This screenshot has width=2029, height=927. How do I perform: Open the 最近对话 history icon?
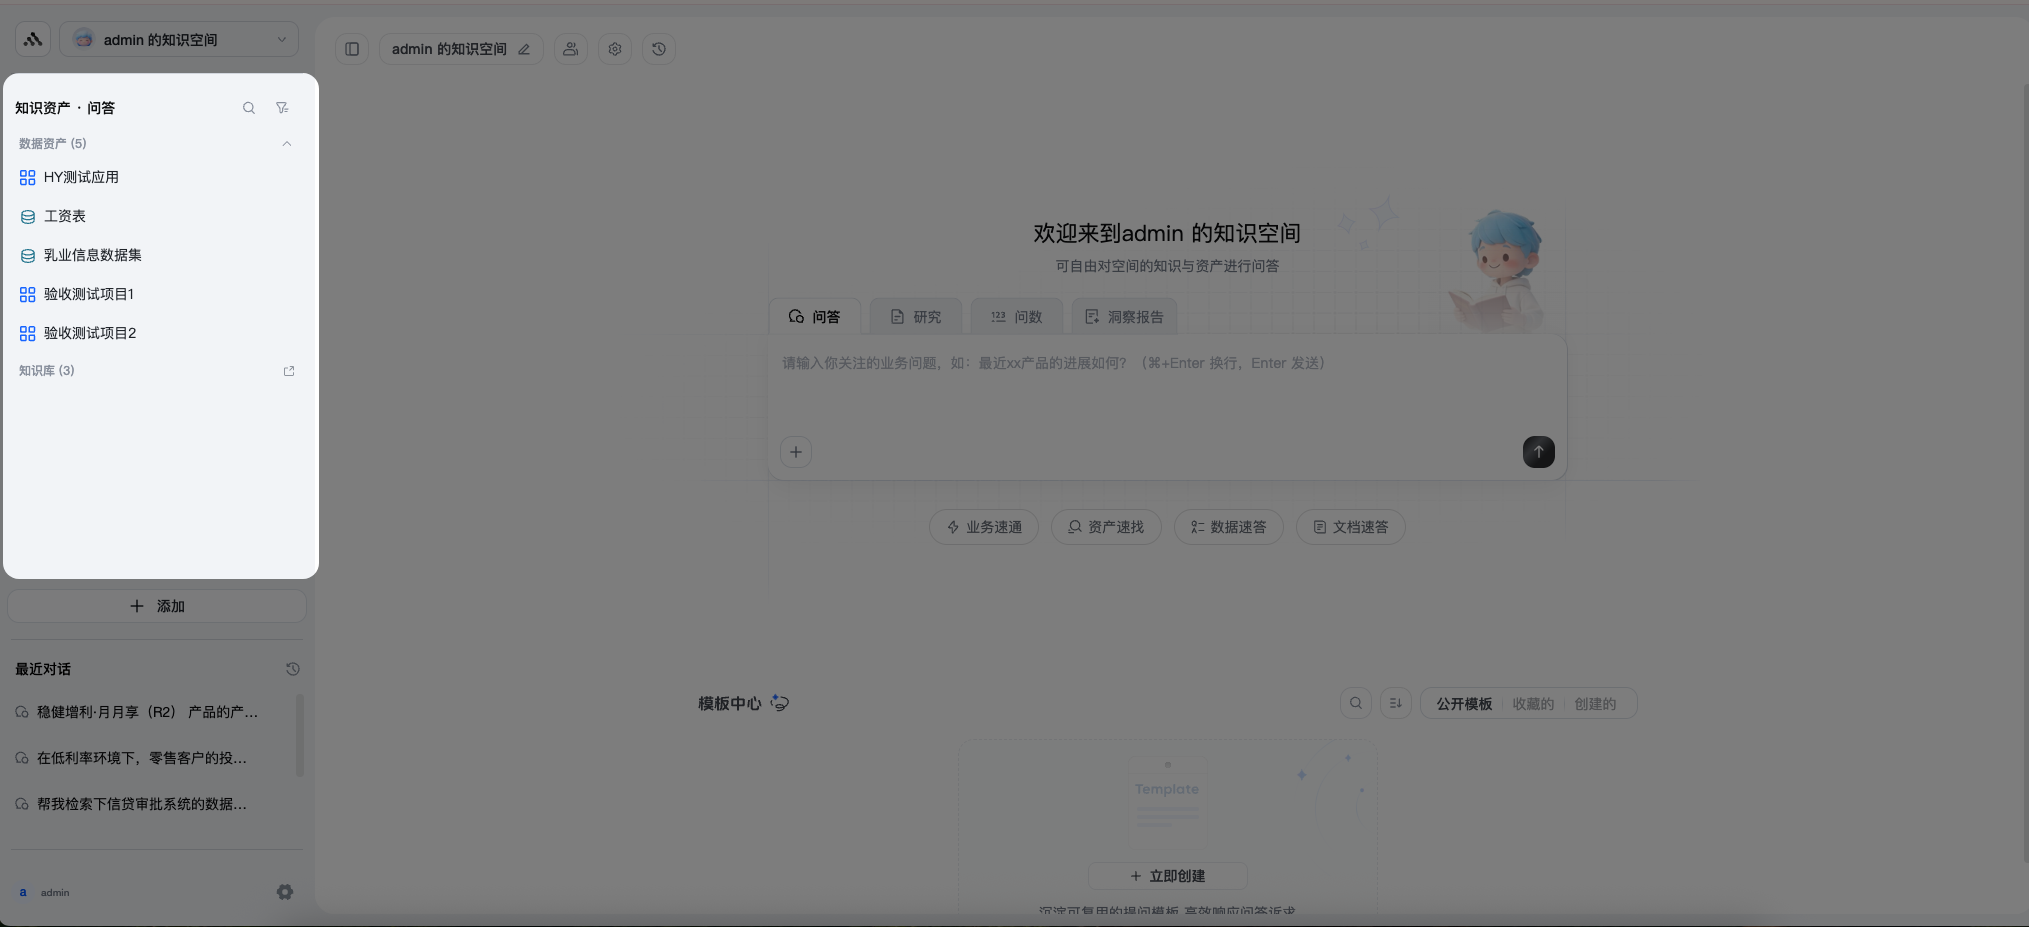[x=293, y=669]
